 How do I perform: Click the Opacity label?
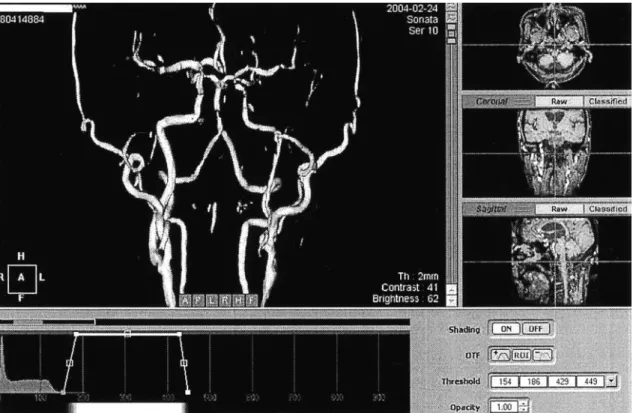[x=465, y=408]
